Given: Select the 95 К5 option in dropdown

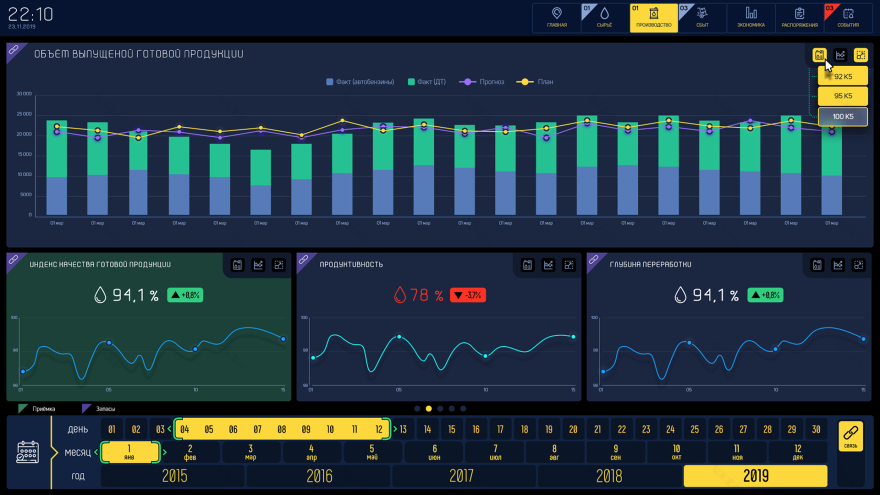Looking at the screenshot, I should click(x=842, y=96).
